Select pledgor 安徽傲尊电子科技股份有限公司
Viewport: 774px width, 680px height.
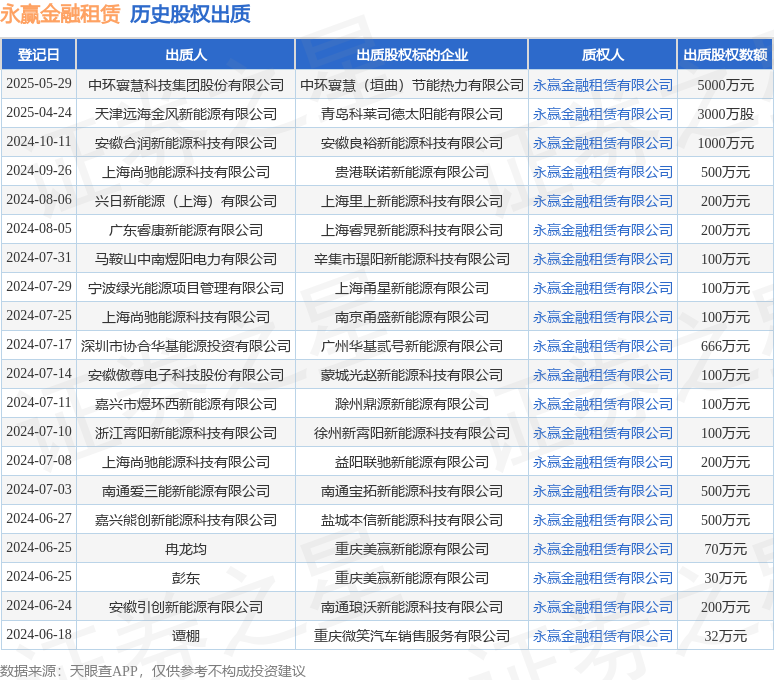click(186, 375)
